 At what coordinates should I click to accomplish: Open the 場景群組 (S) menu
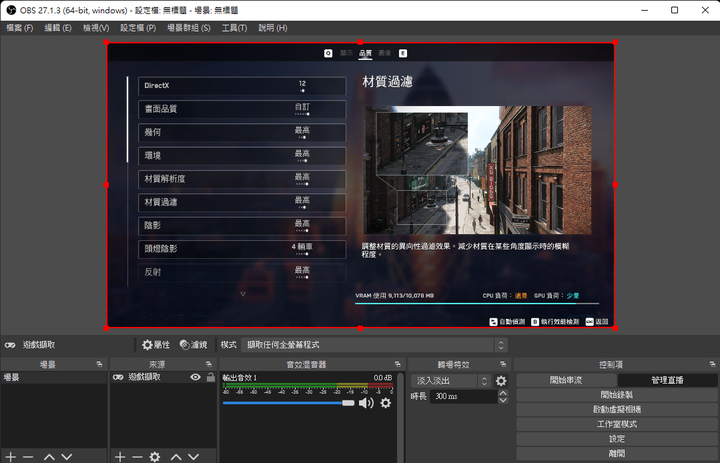coord(189,28)
